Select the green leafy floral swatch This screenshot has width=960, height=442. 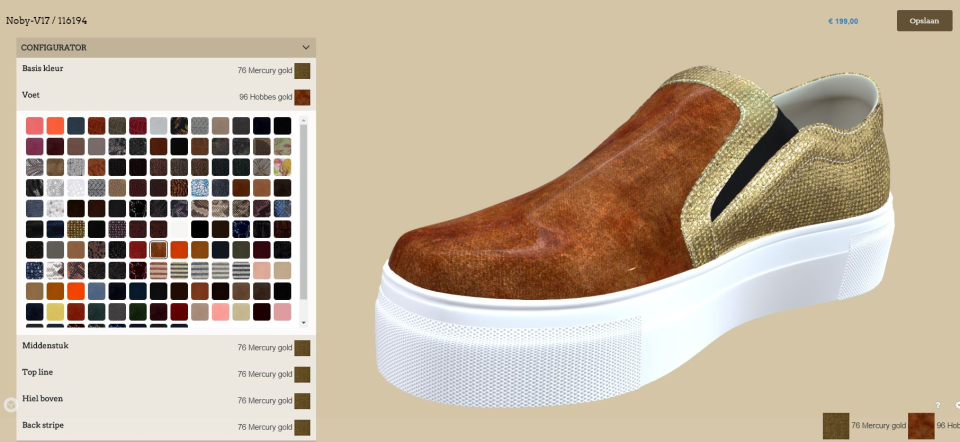pyautogui.click(x=282, y=146)
